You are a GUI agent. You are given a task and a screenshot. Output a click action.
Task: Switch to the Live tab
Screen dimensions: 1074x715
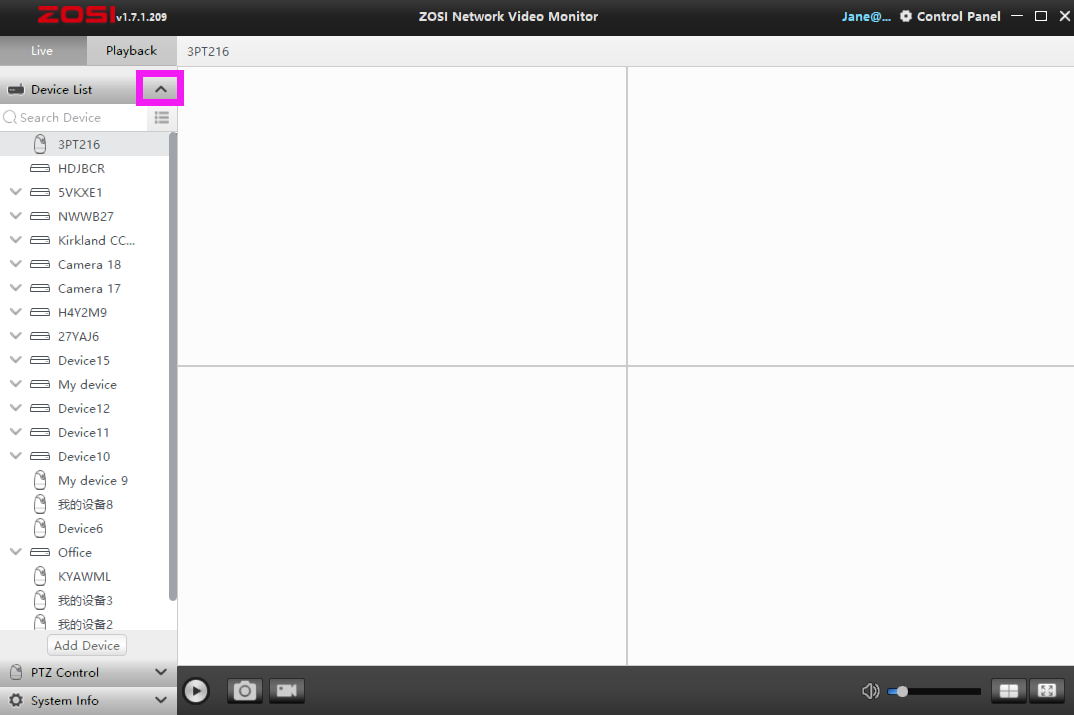(42, 51)
